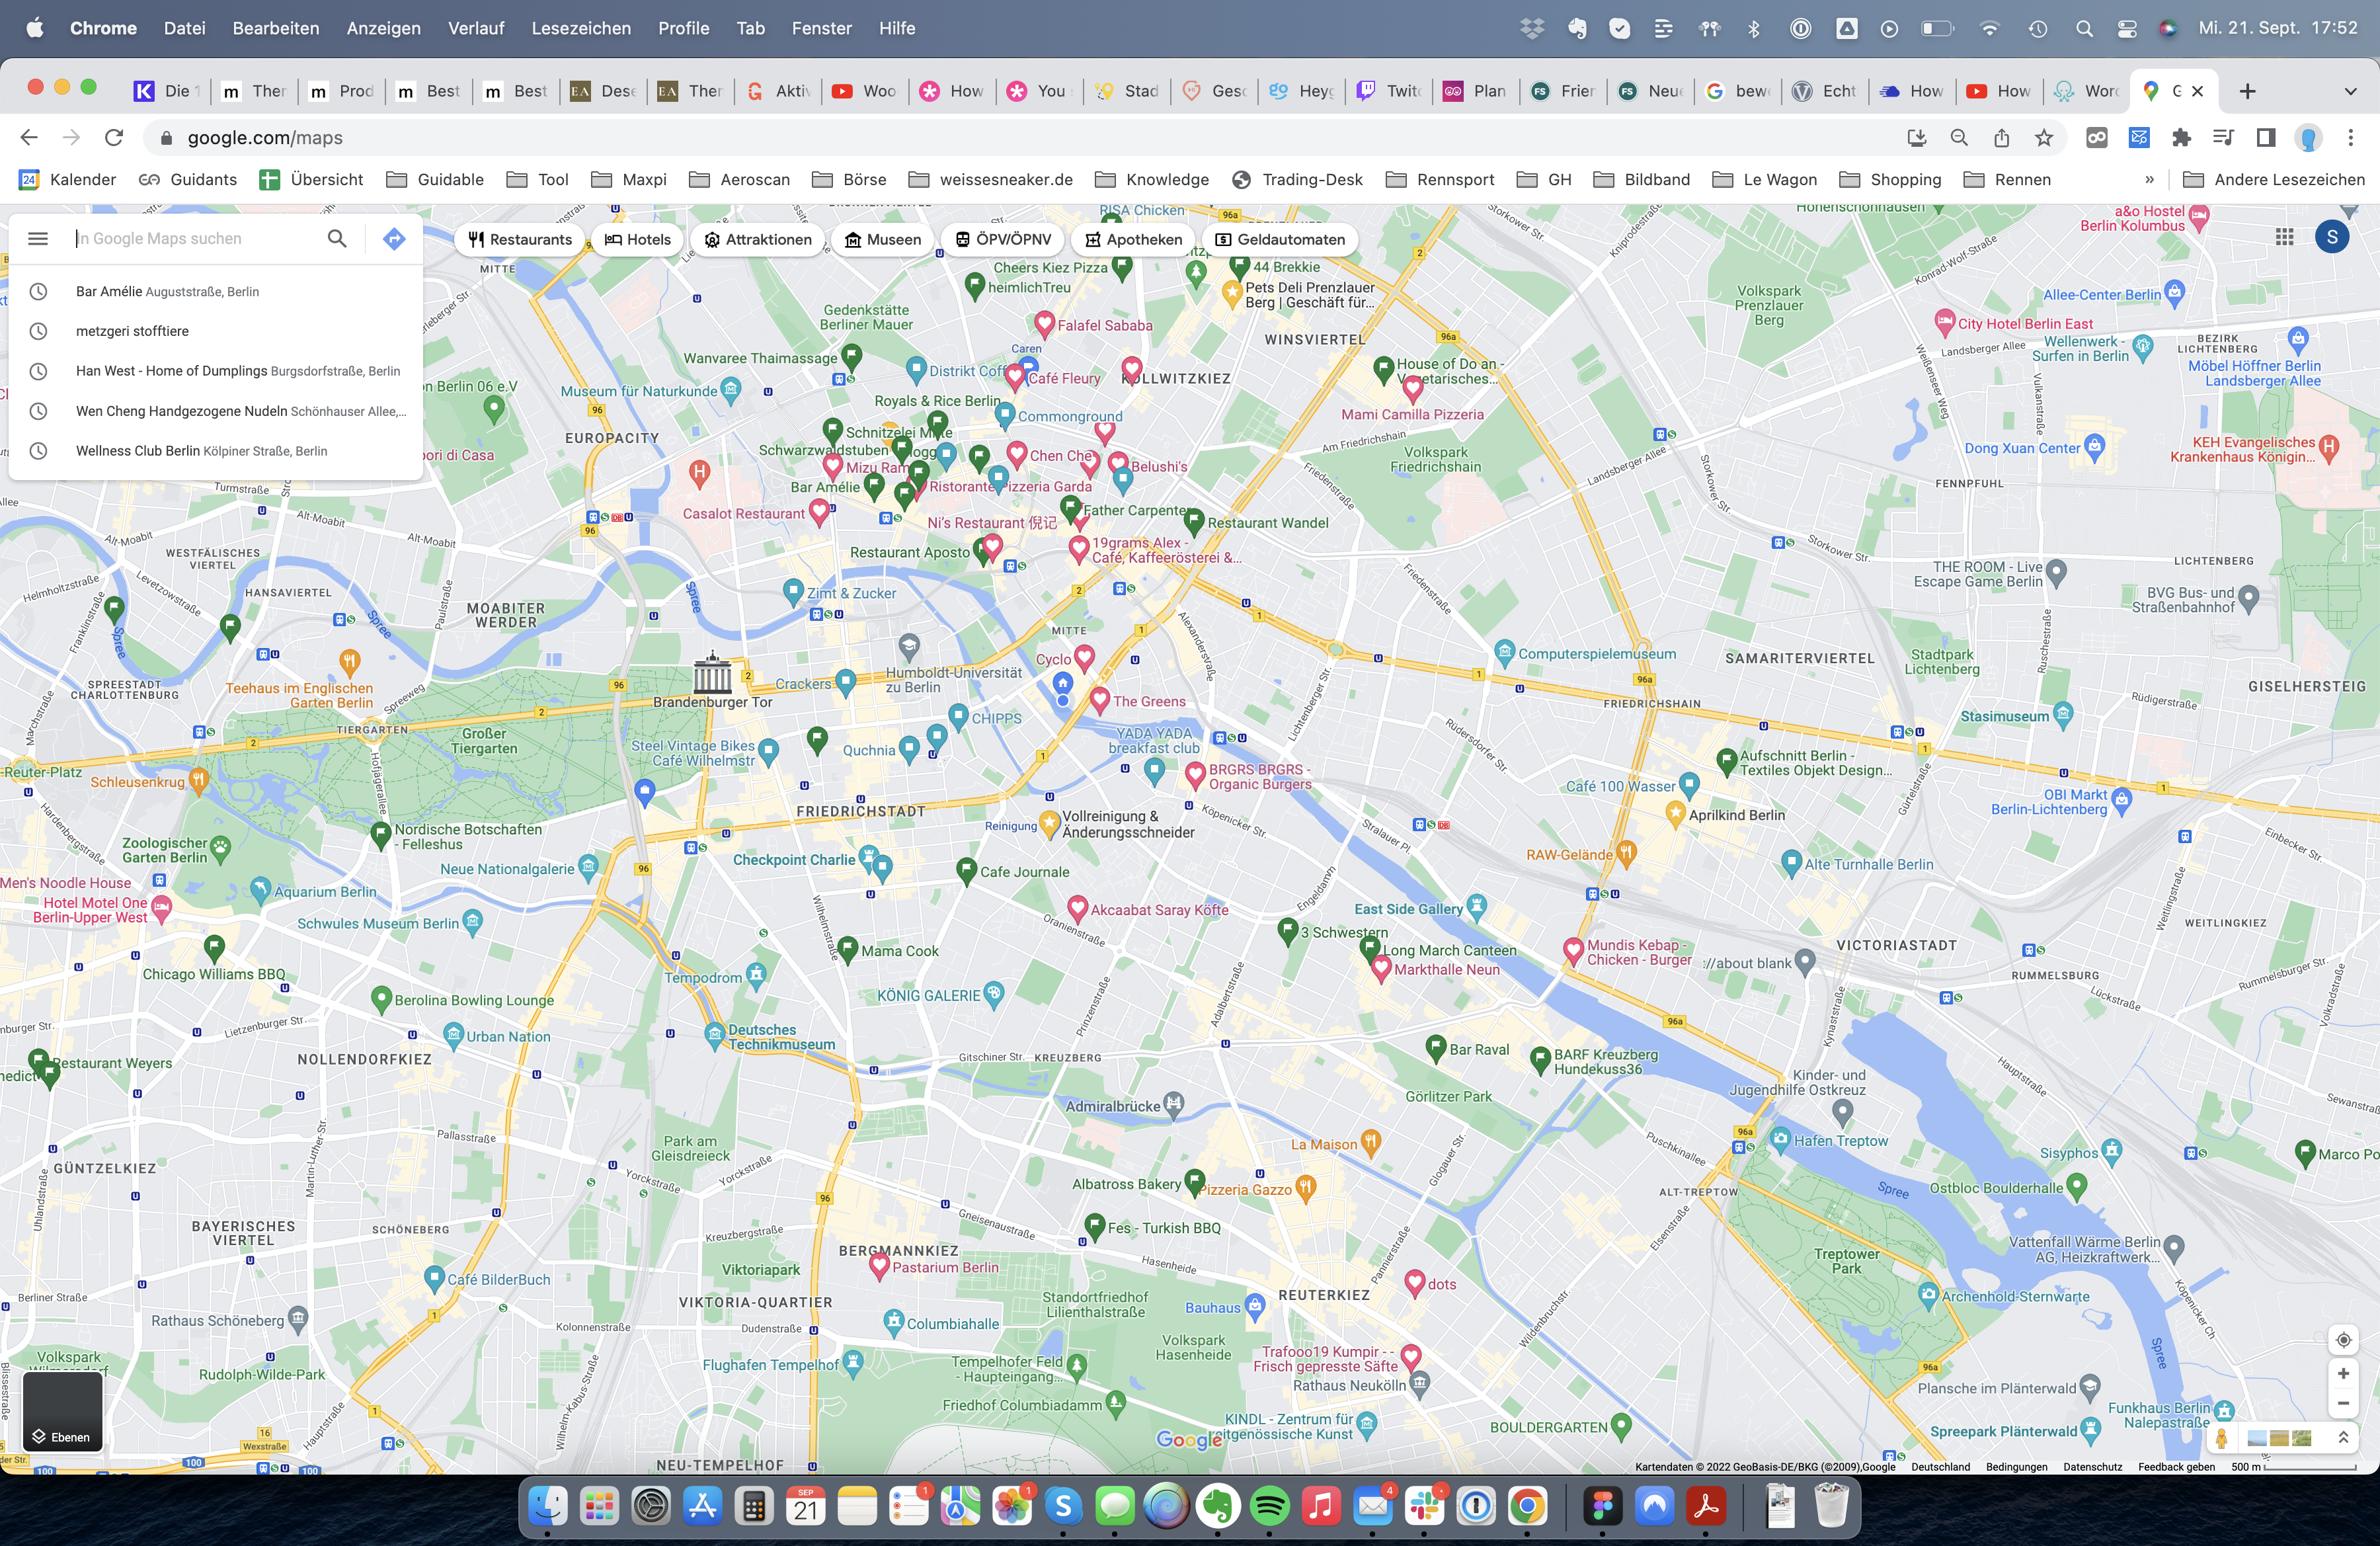Screen dimensions: 2380x1546
Task: Filter map by Attraktionen
Action: click(757, 240)
